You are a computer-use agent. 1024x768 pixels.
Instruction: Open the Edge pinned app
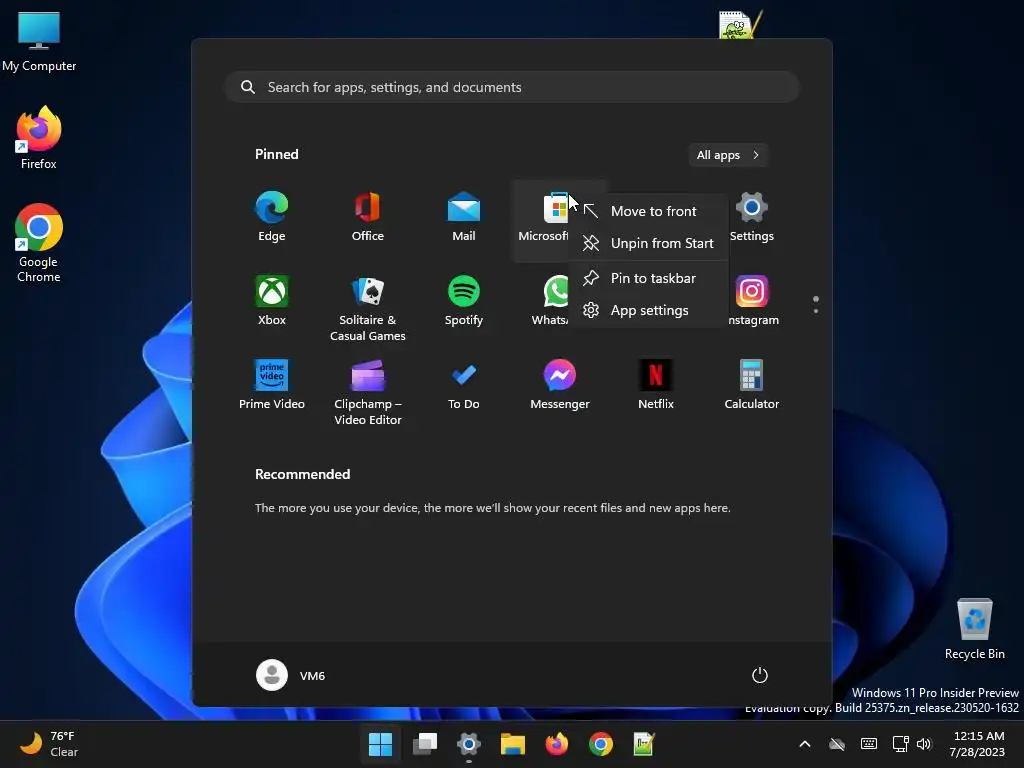point(272,217)
